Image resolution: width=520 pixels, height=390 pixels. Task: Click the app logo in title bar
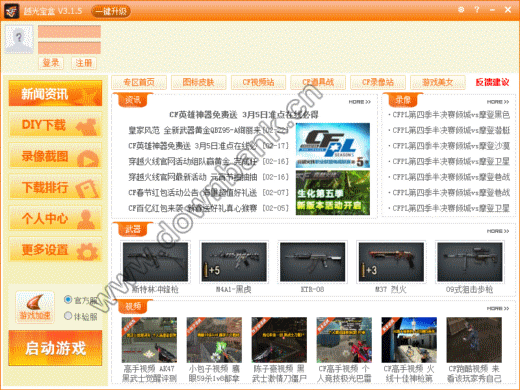(x=12, y=11)
